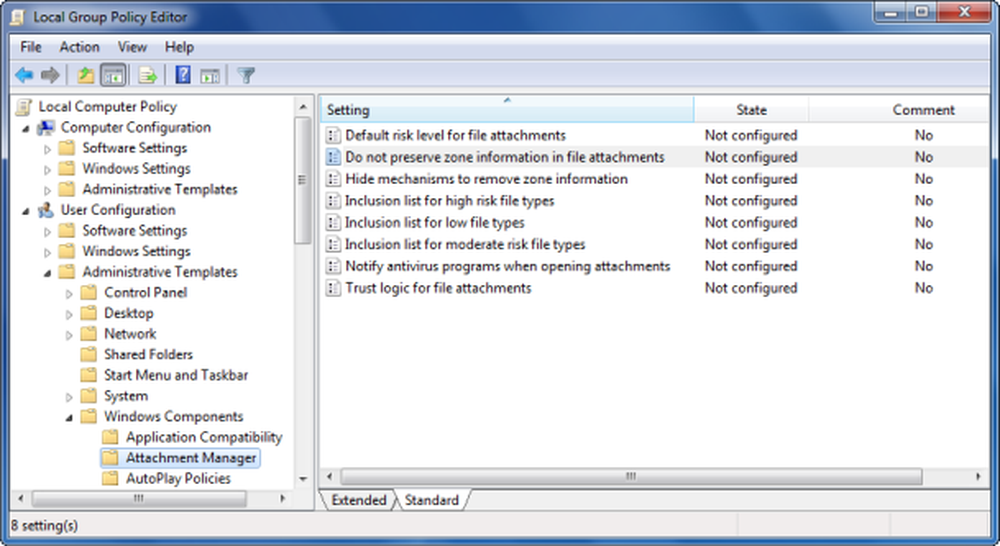This screenshot has width=1000, height=546.
Task: Click the Forward arrow toolbar icon
Action: click(x=50, y=75)
